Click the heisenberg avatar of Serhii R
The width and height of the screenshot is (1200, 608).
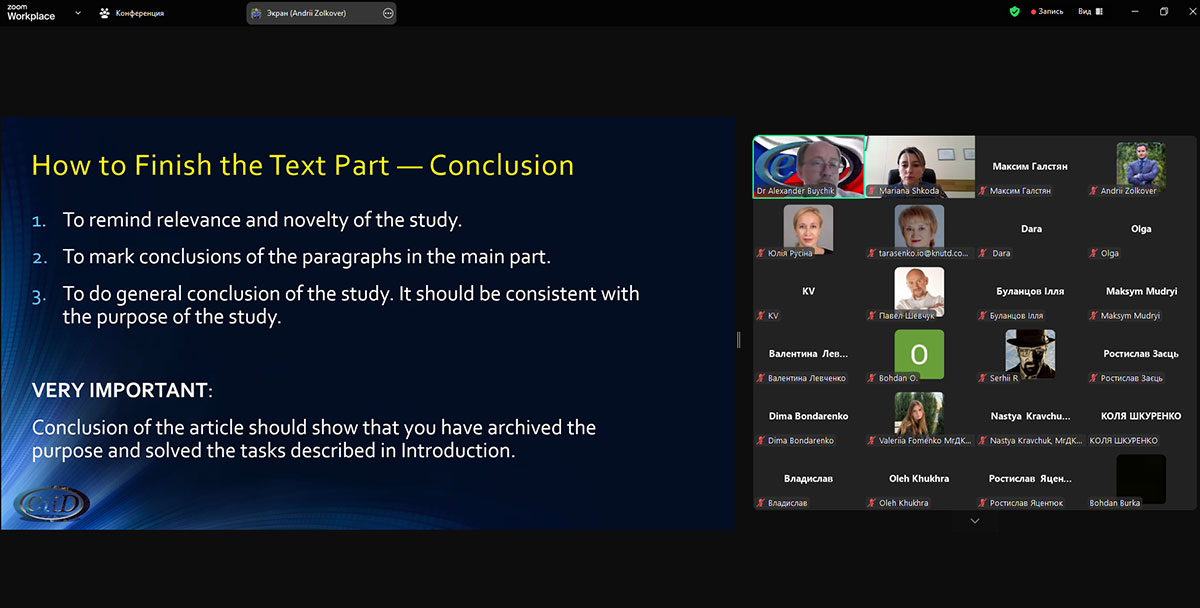pos(1030,352)
